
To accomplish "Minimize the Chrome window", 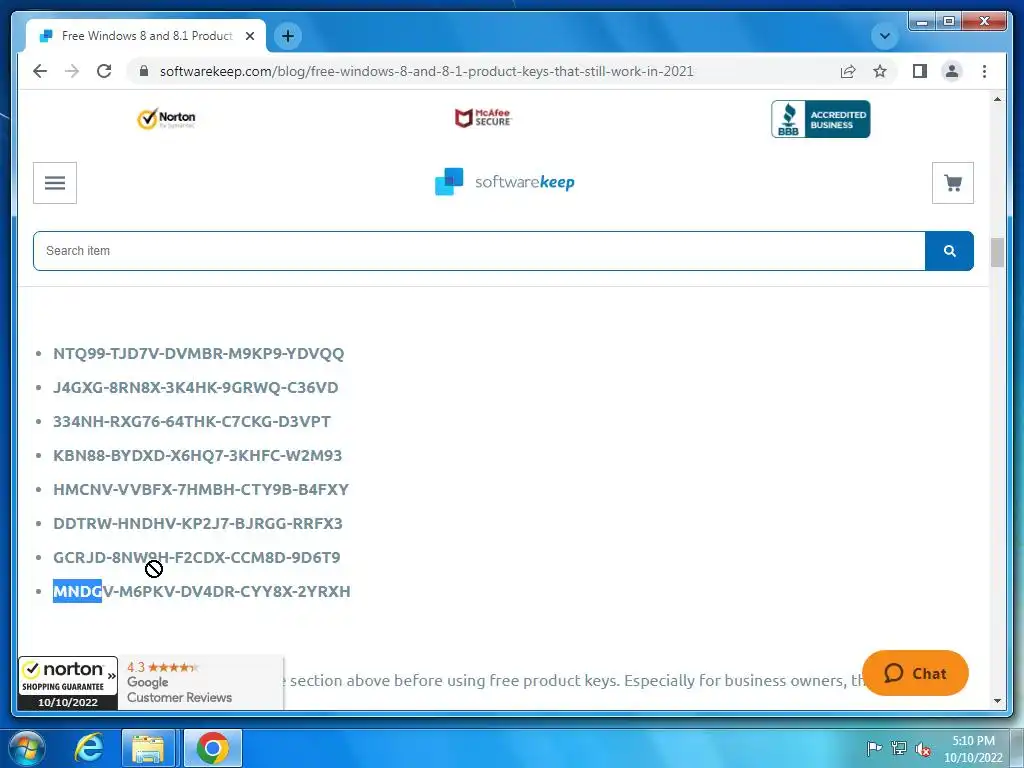I will (923, 22).
